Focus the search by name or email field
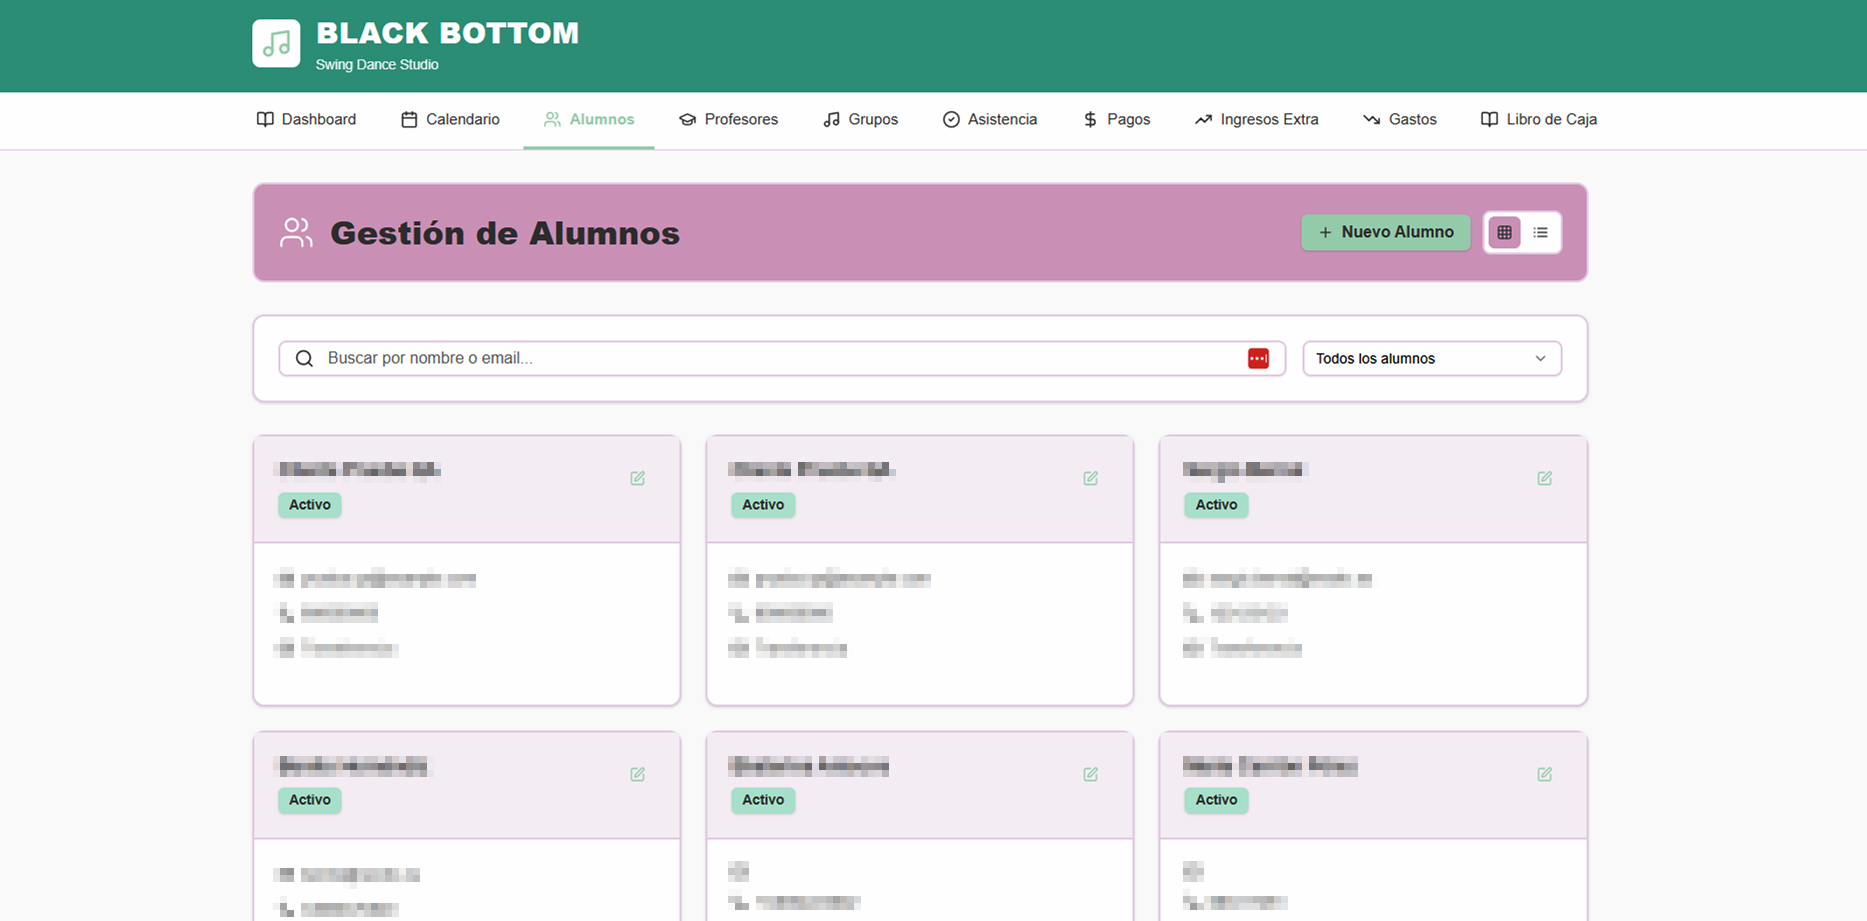 [x=782, y=358]
